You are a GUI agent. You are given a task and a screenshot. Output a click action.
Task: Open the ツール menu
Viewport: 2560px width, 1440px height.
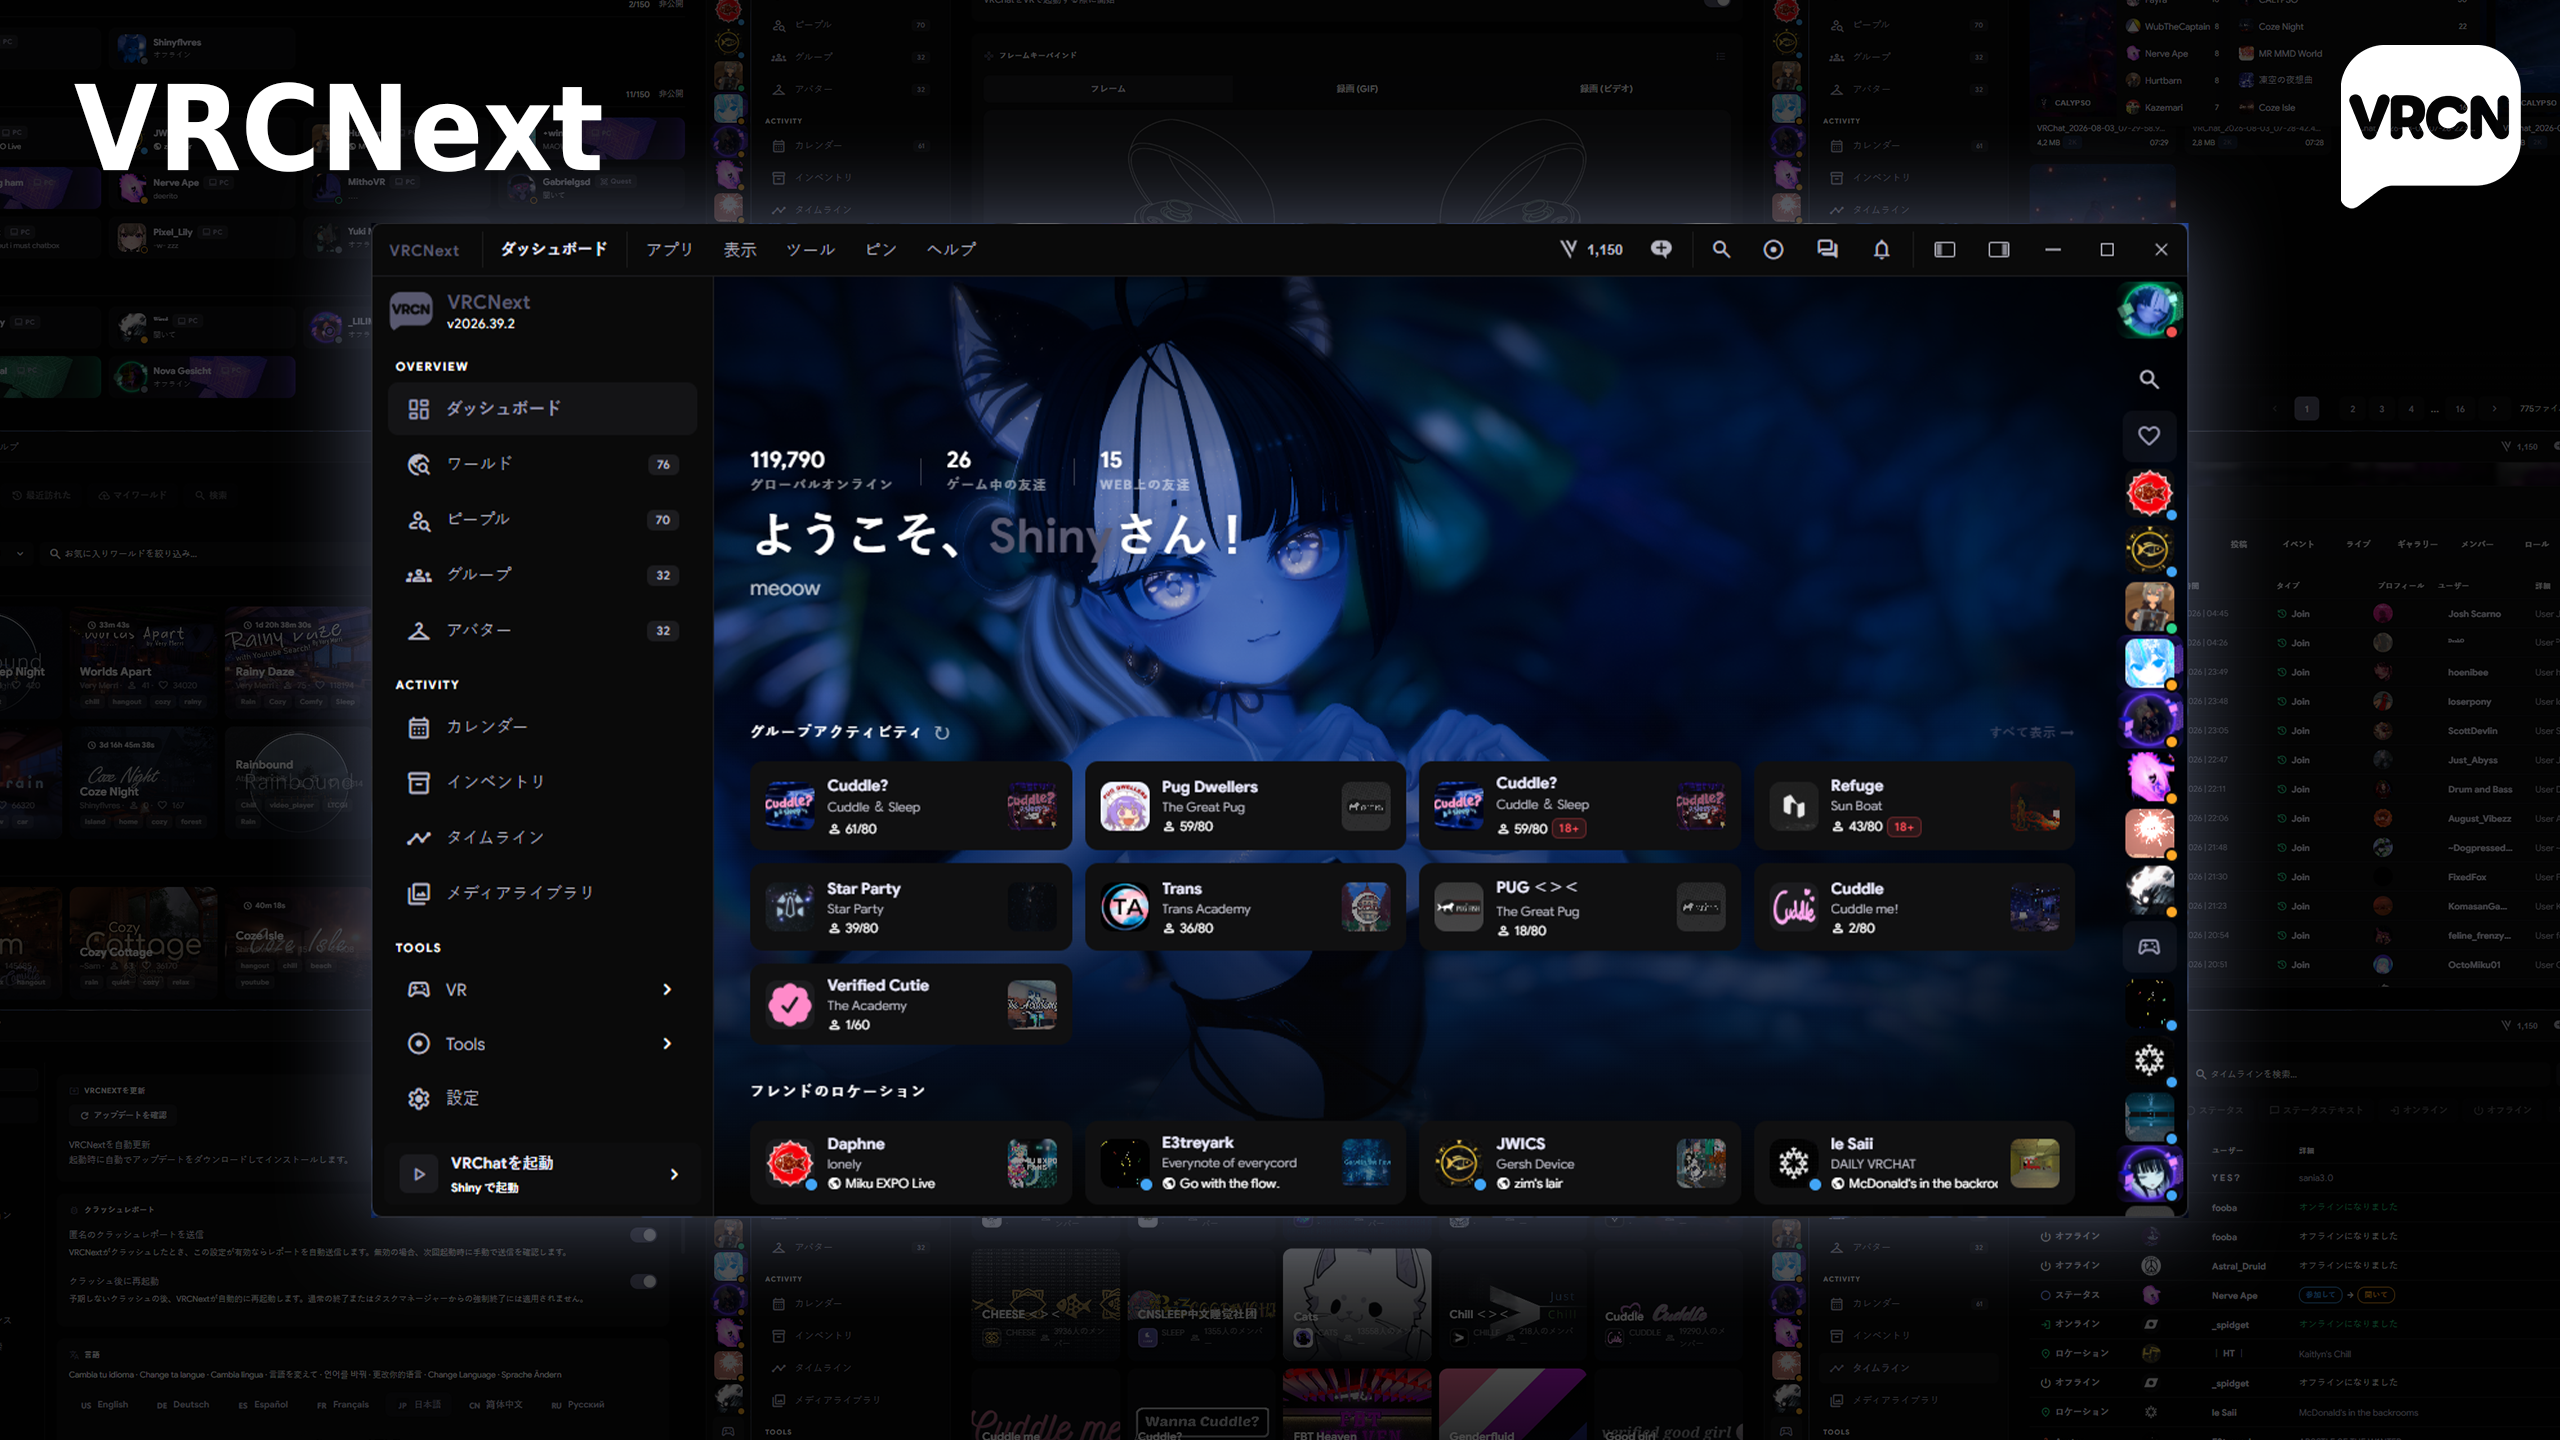(810, 249)
